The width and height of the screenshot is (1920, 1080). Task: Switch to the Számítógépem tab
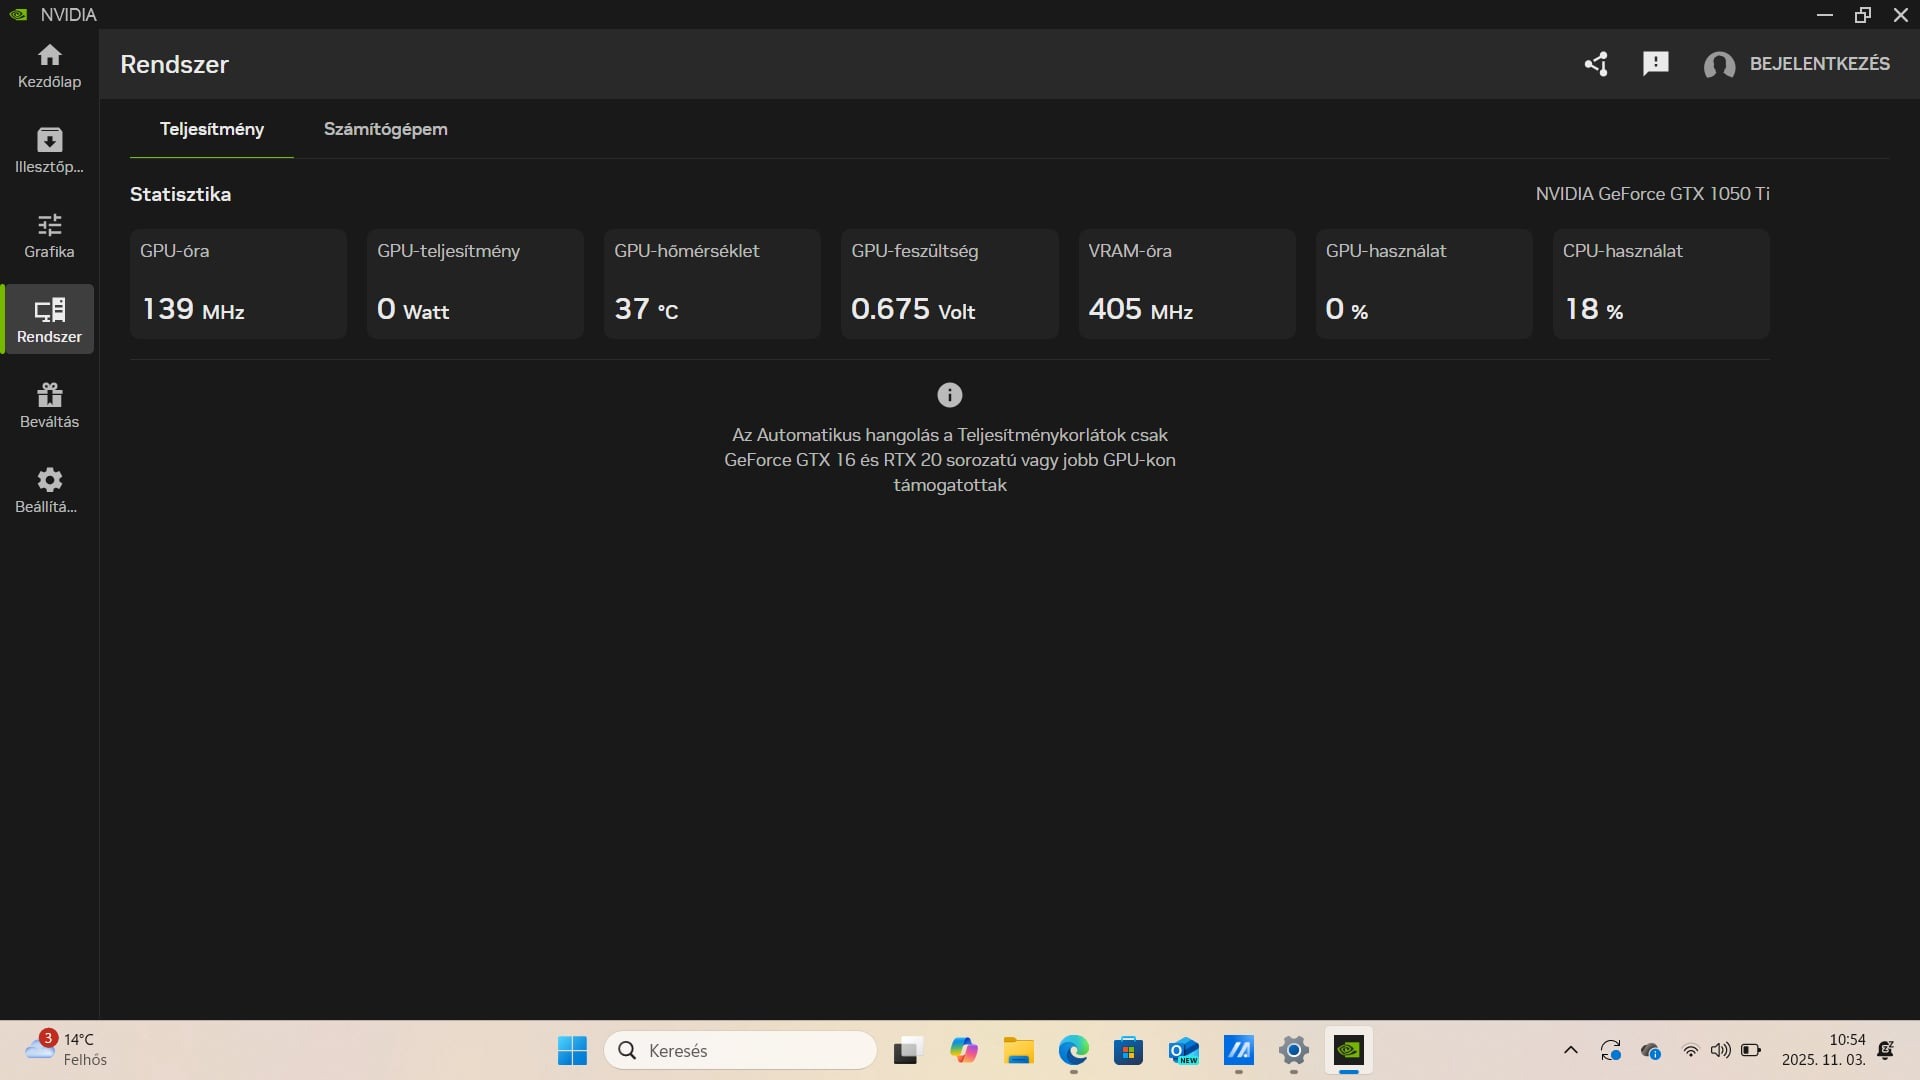click(x=385, y=129)
